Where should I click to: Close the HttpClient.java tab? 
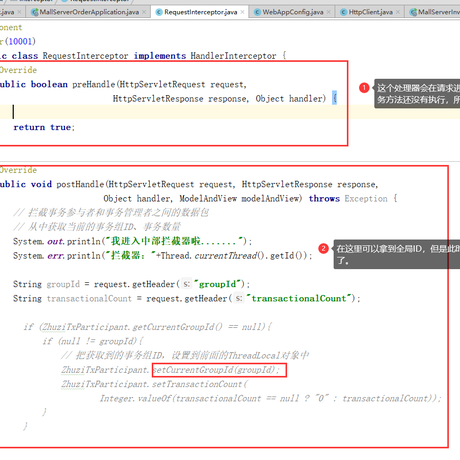(x=398, y=12)
